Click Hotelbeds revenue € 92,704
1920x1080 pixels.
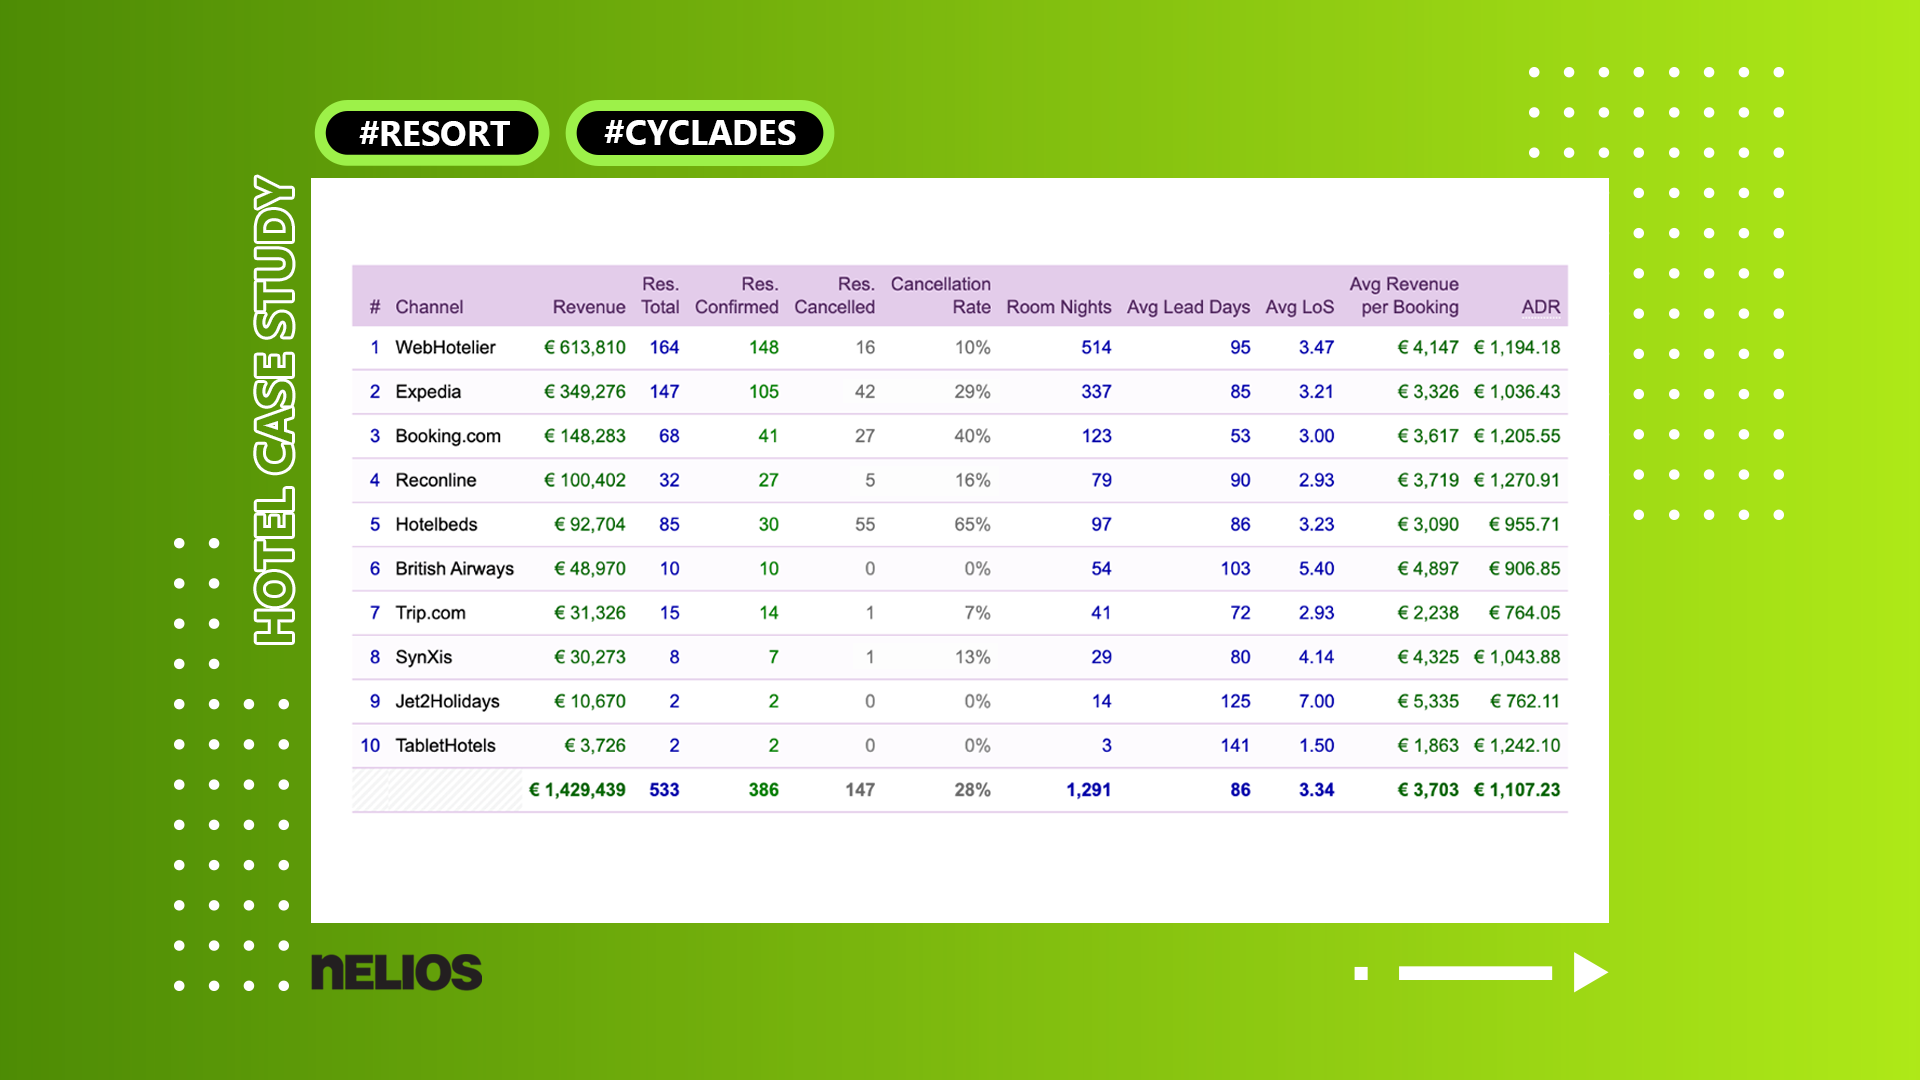pos(590,524)
